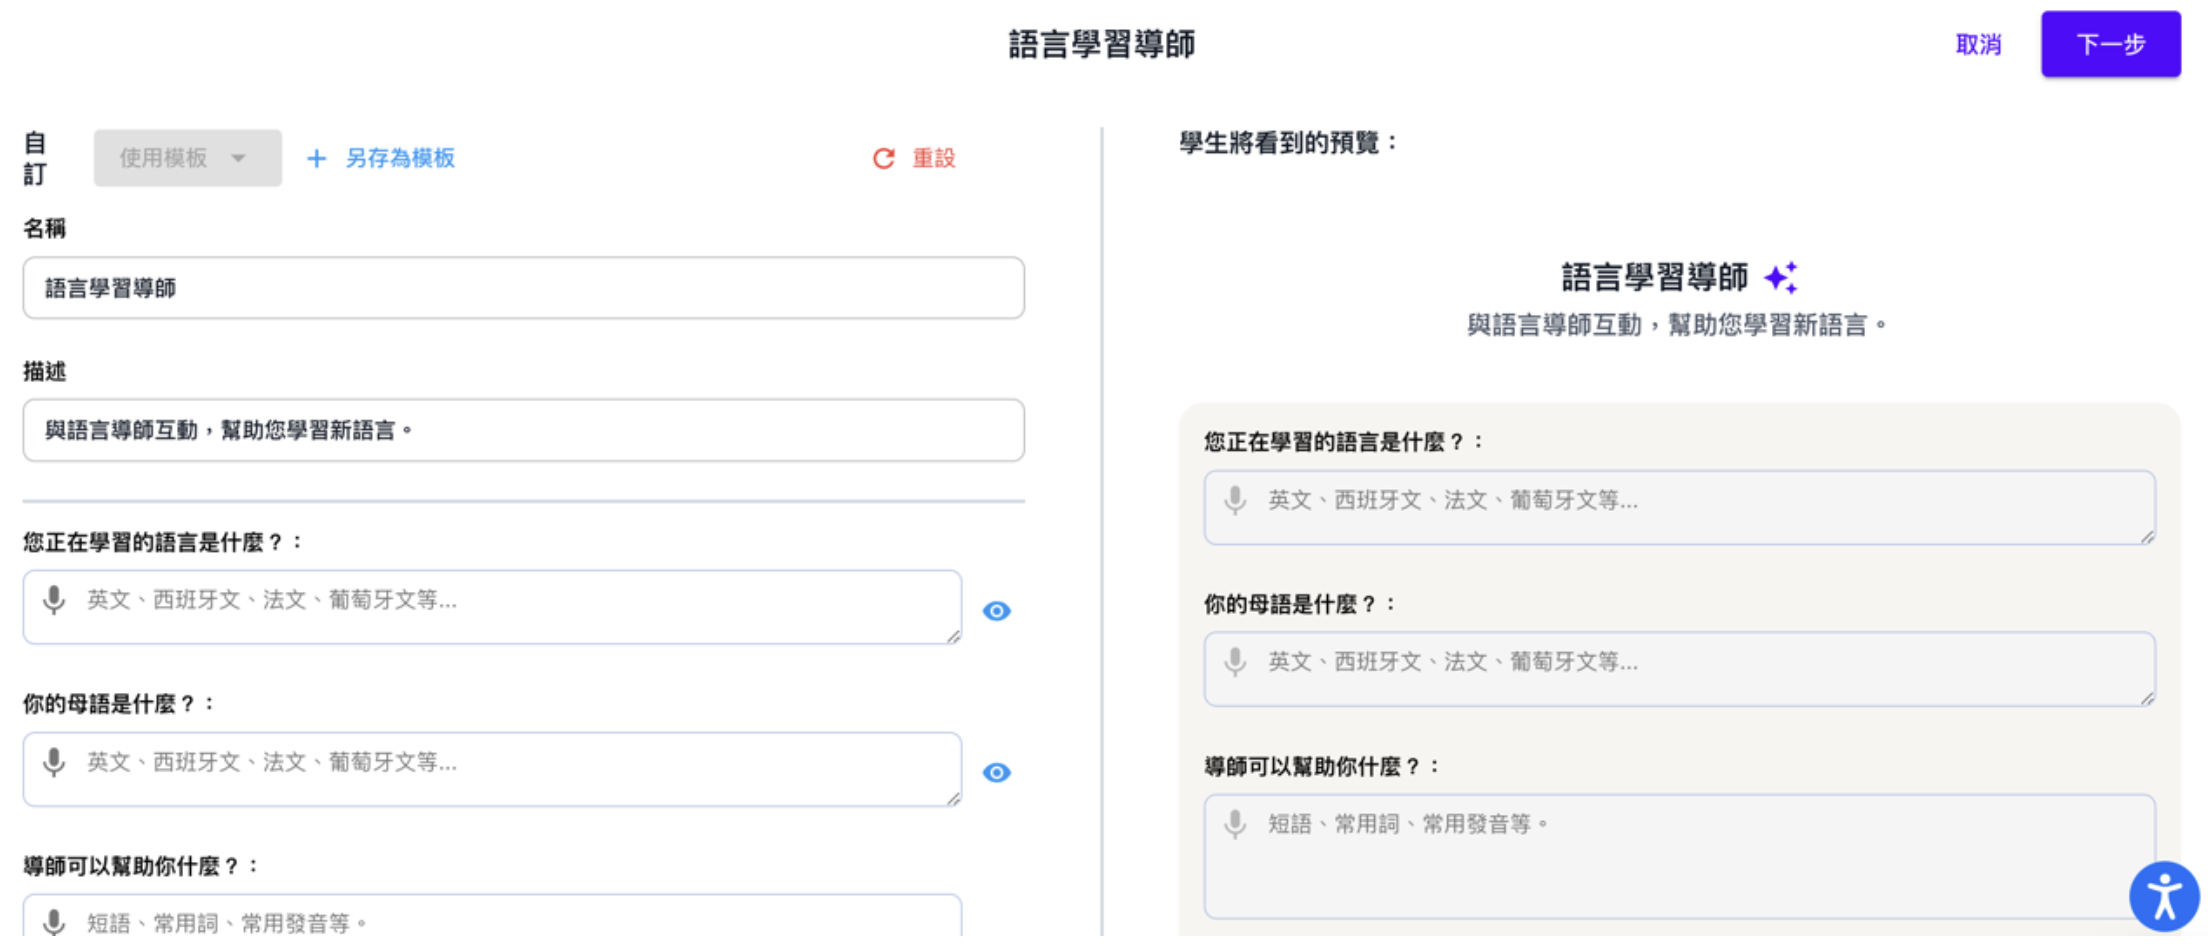Viewport: 2208px width, 944px height.
Task: Expand the learning language textarea resize handle
Action: coord(952,637)
